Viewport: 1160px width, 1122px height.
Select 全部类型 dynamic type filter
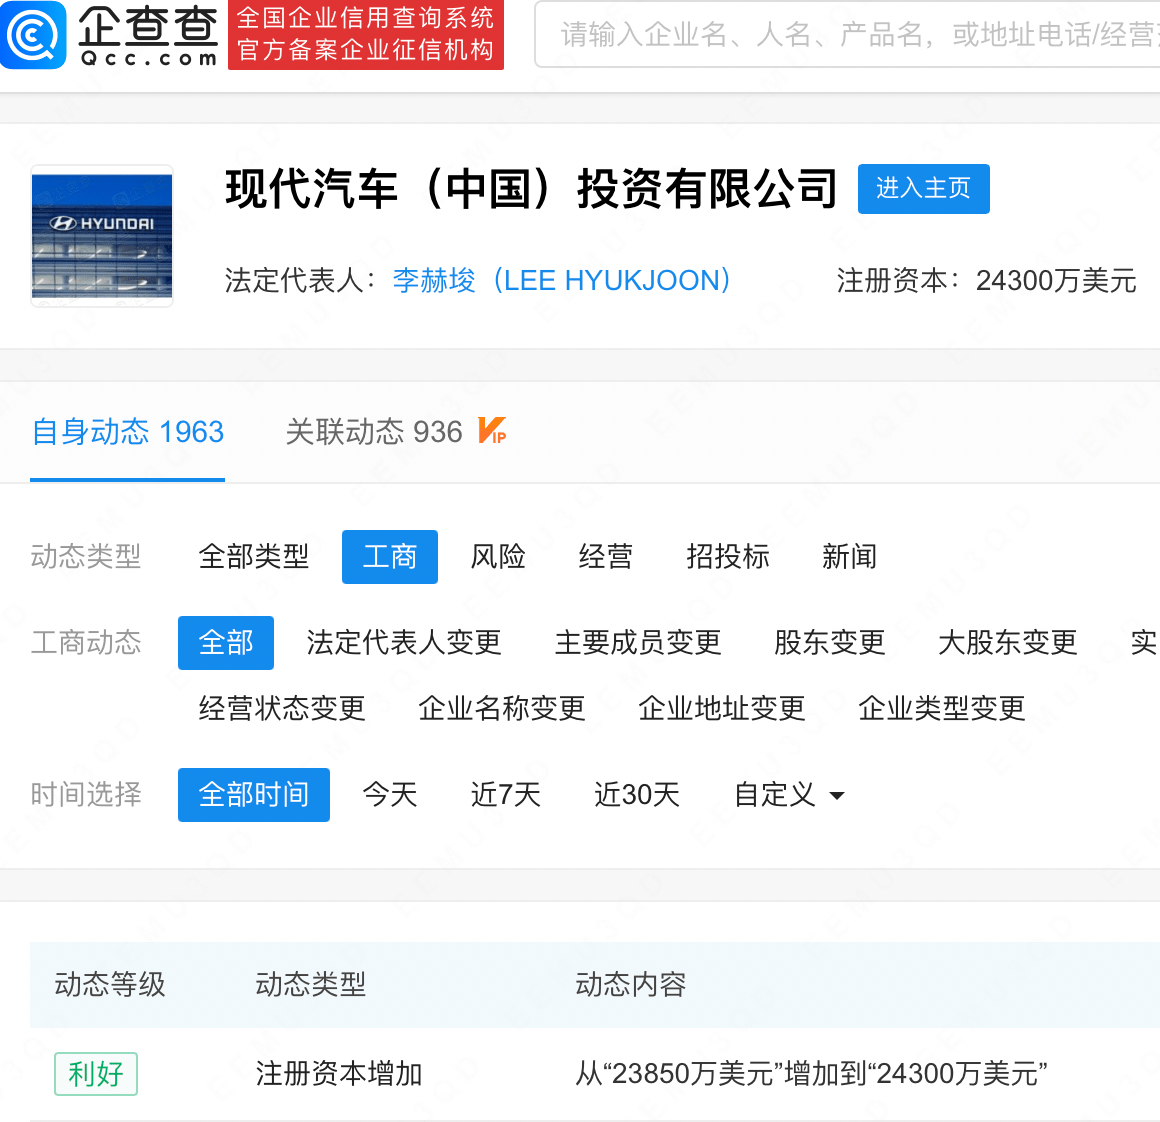point(254,557)
